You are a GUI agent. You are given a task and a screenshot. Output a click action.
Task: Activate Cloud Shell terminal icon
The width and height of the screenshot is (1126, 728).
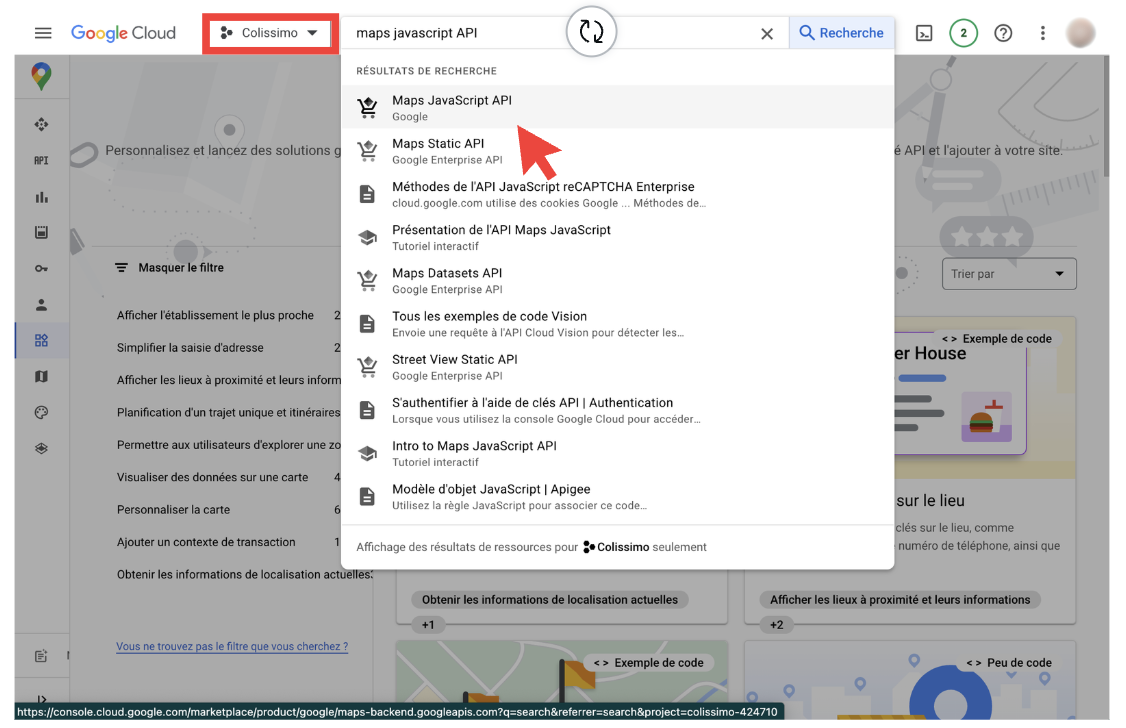tap(924, 33)
